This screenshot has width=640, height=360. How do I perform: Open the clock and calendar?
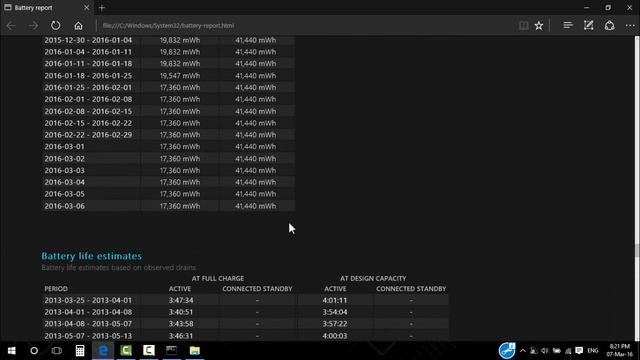click(620, 351)
